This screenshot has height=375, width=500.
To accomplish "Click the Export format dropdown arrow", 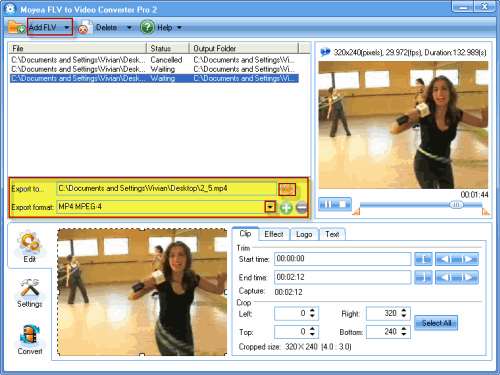I will point(270,207).
